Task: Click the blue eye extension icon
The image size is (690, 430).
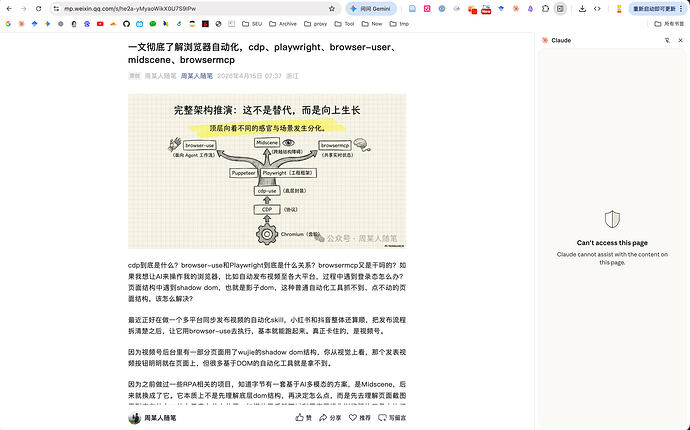Action: click(x=442, y=8)
